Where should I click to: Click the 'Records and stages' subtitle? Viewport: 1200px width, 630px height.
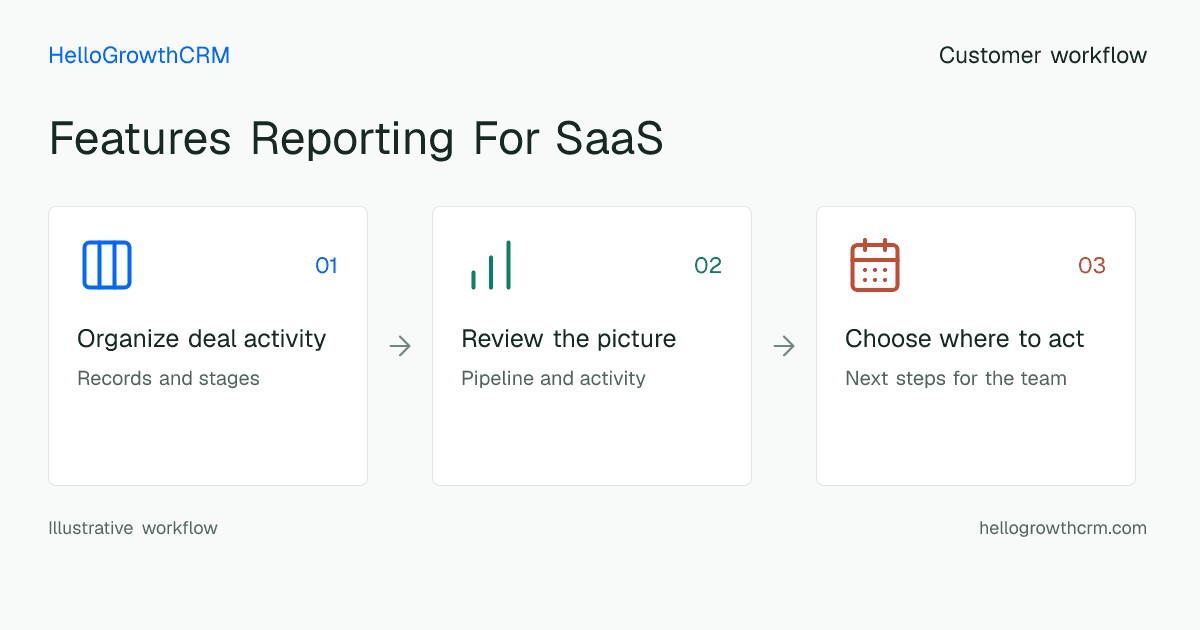[168, 379]
